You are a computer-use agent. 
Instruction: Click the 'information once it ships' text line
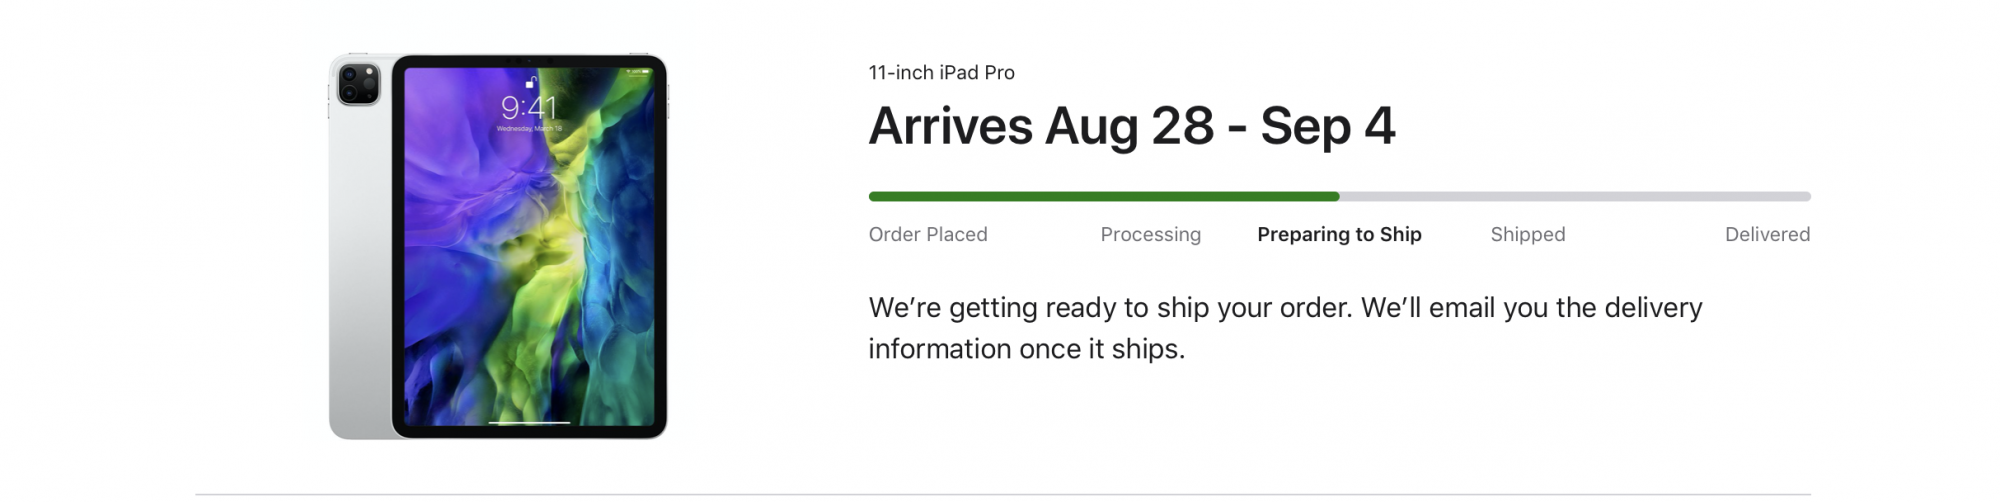click(1026, 349)
